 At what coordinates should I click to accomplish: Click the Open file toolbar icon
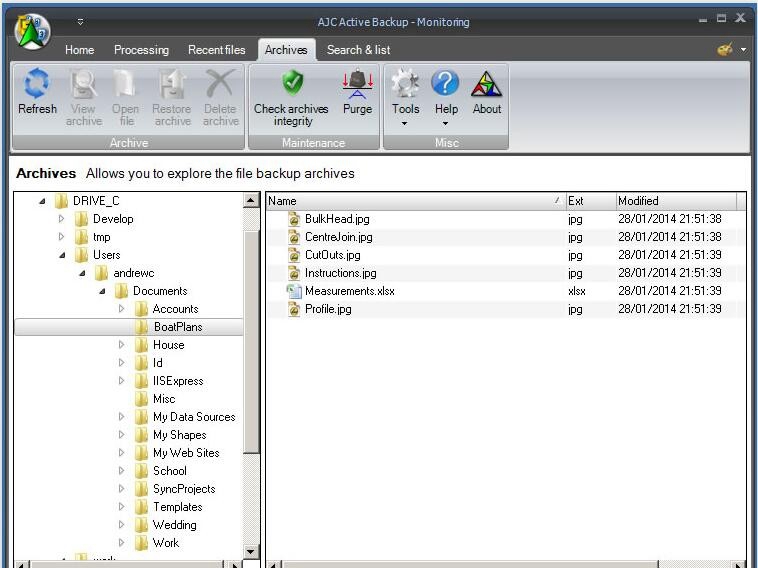[125, 84]
